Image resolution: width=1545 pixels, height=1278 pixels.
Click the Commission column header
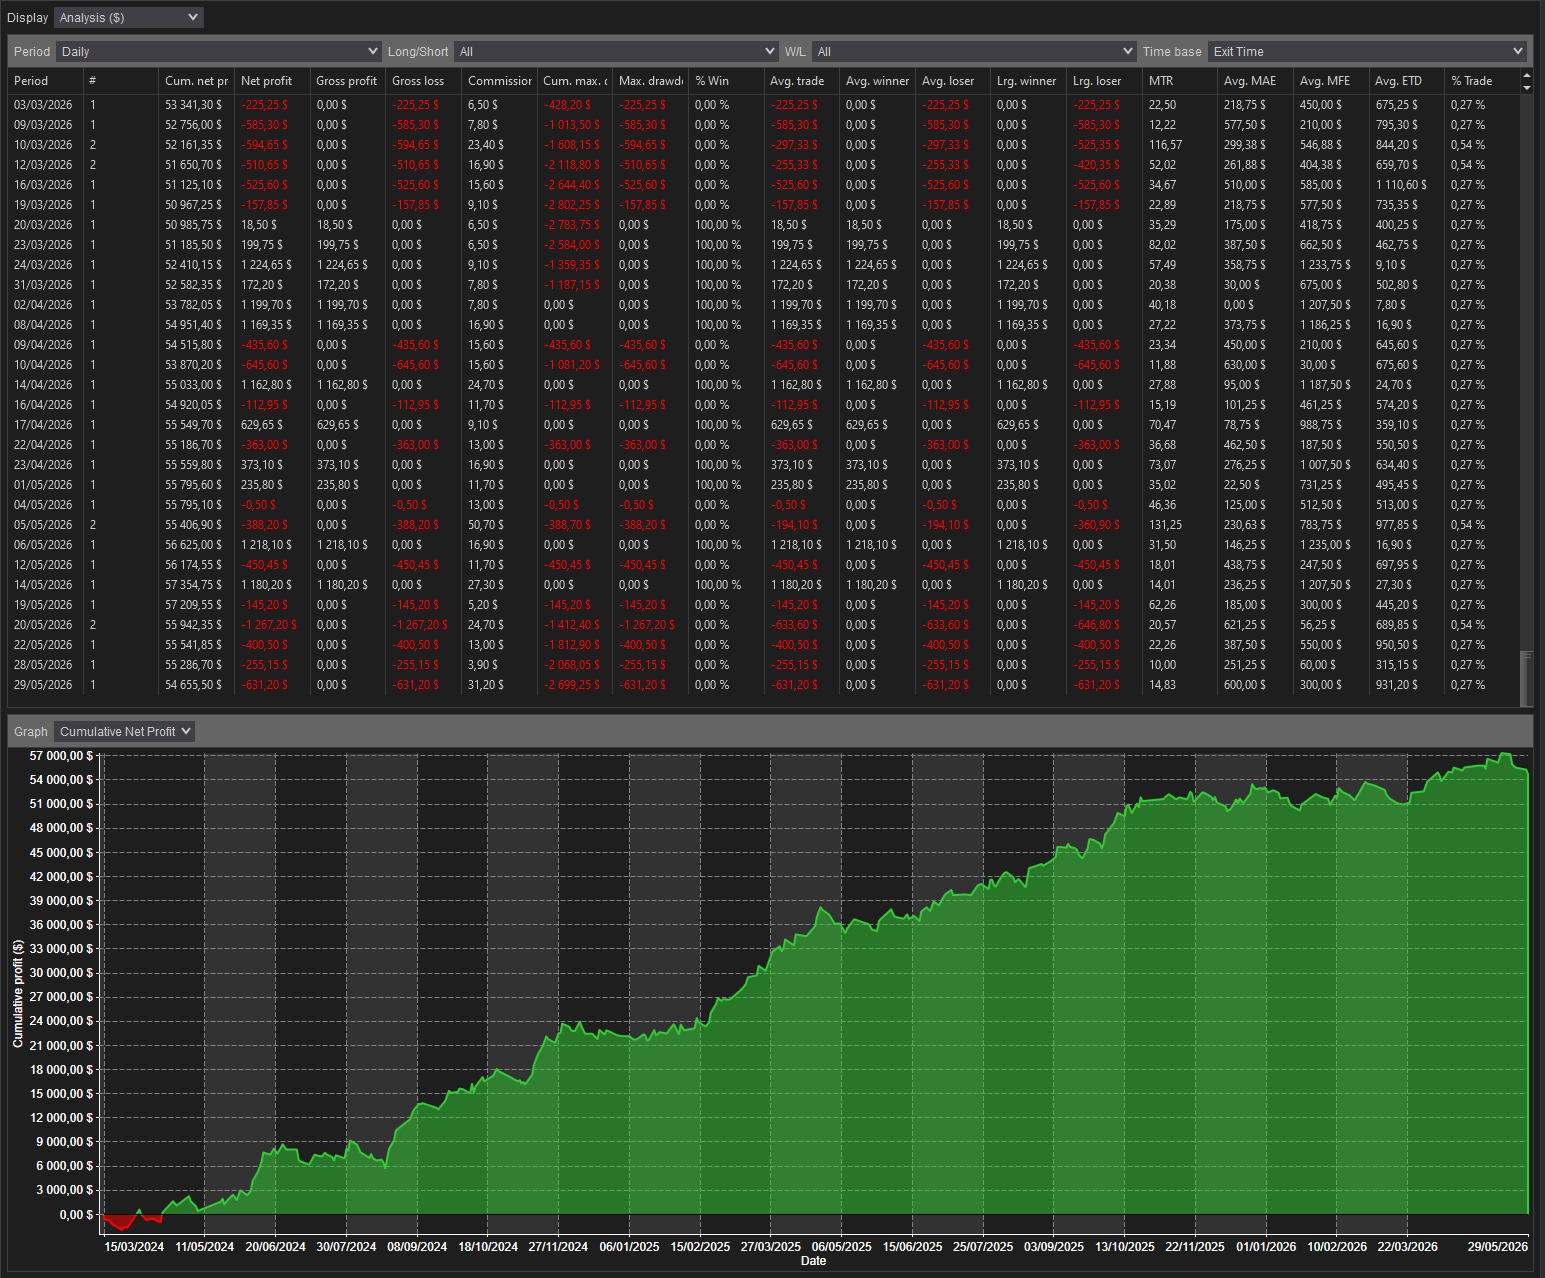[x=499, y=81]
